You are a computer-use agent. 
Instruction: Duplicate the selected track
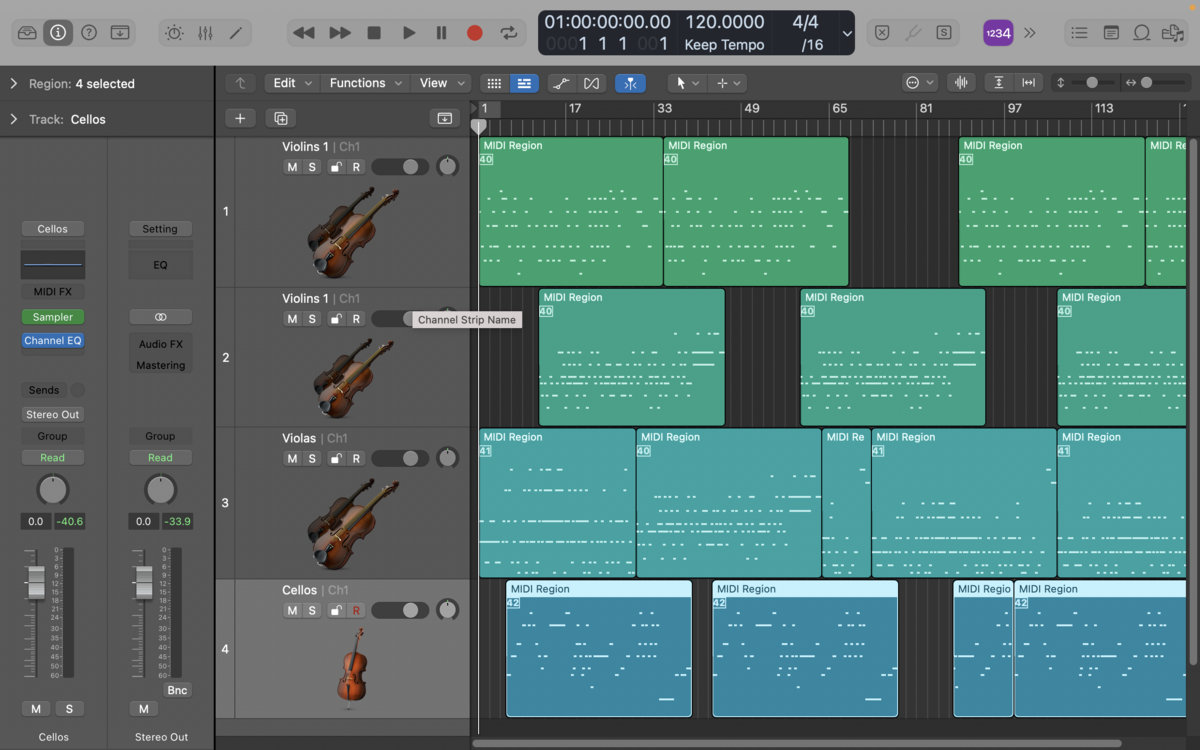[281, 118]
